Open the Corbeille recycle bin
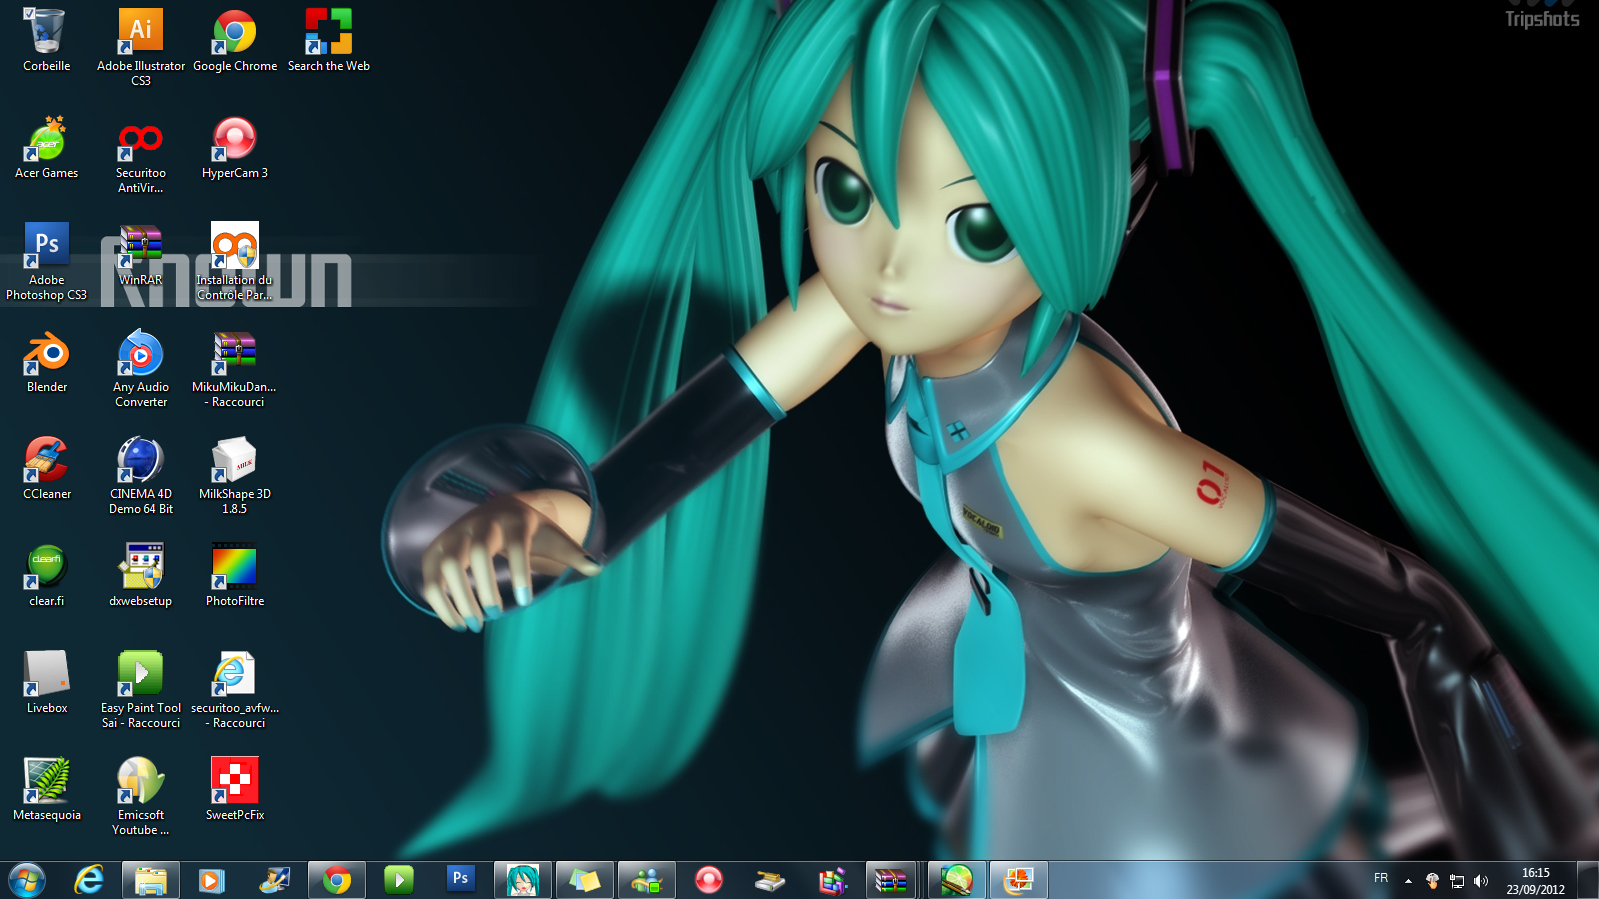 pos(46,41)
